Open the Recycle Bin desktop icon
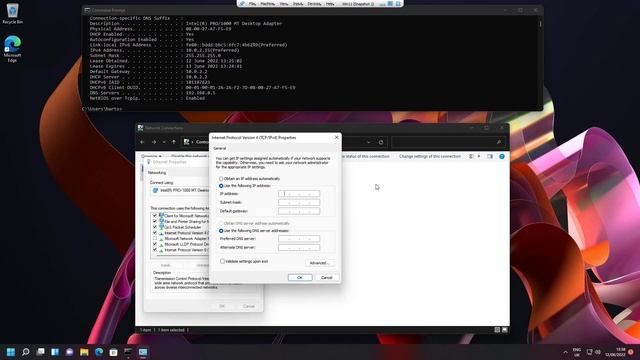The width and height of the screenshot is (640, 360). click(12, 13)
